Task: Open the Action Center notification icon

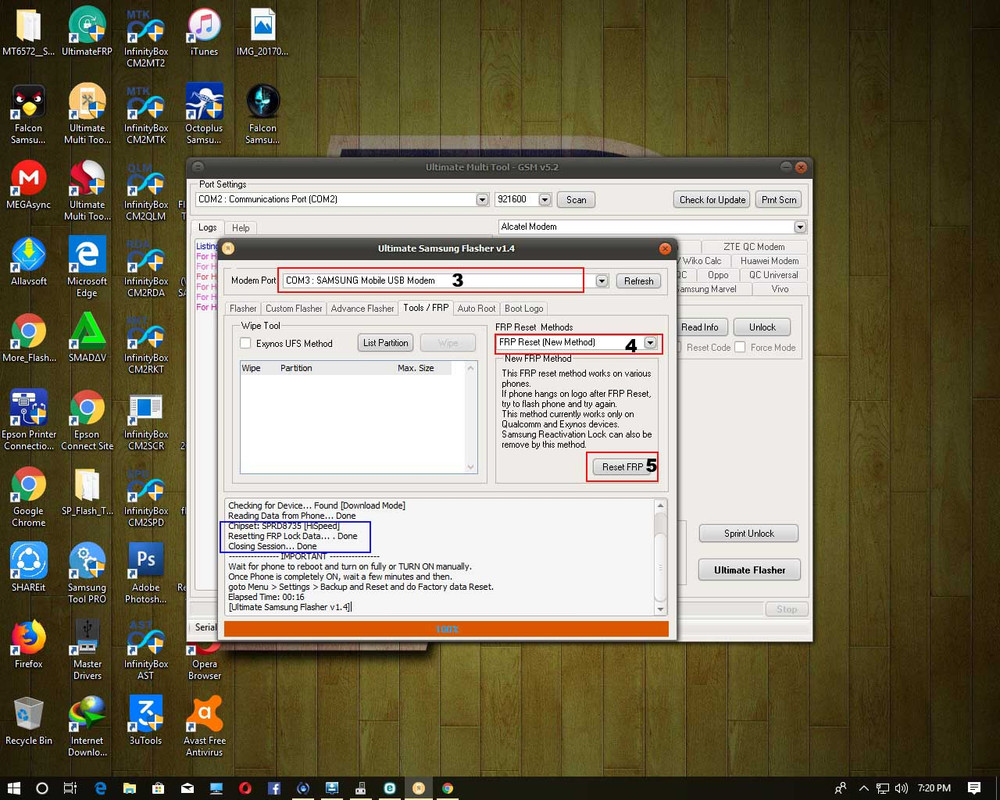Action: 974,788
